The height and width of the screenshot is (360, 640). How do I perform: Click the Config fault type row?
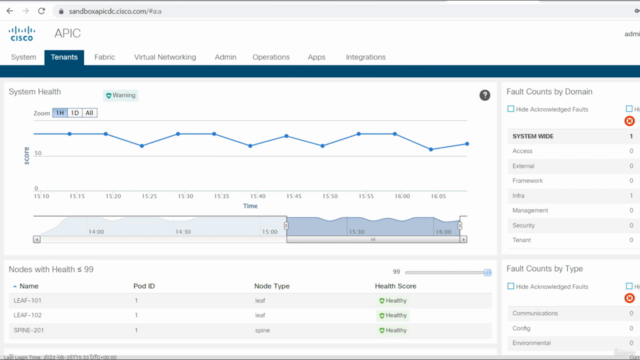click(x=573, y=328)
